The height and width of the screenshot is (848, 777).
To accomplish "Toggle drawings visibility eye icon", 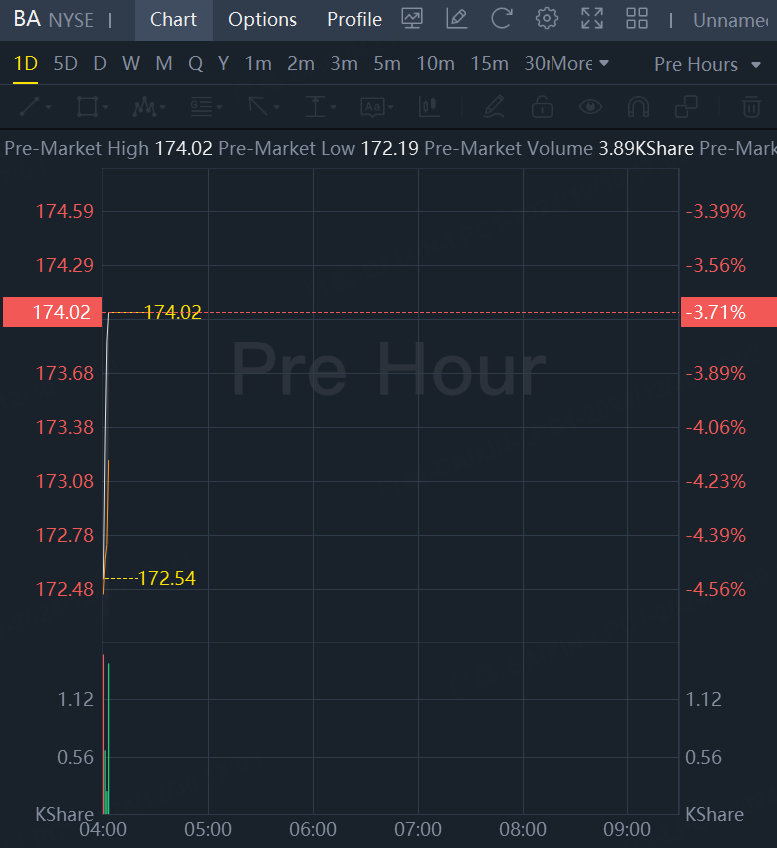I will 590,106.
